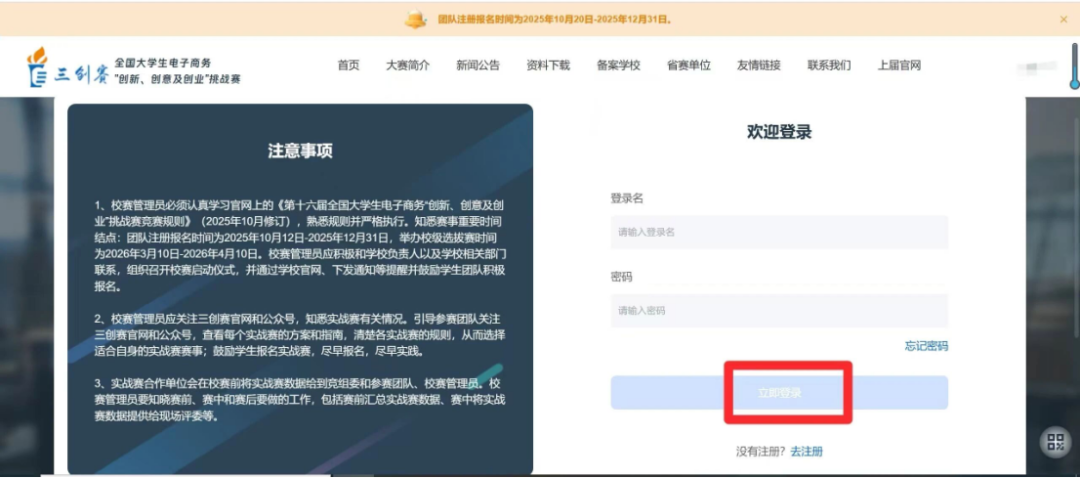Click the 三创赛 torch logo
The height and width of the screenshot is (478, 1080).
coord(37,67)
